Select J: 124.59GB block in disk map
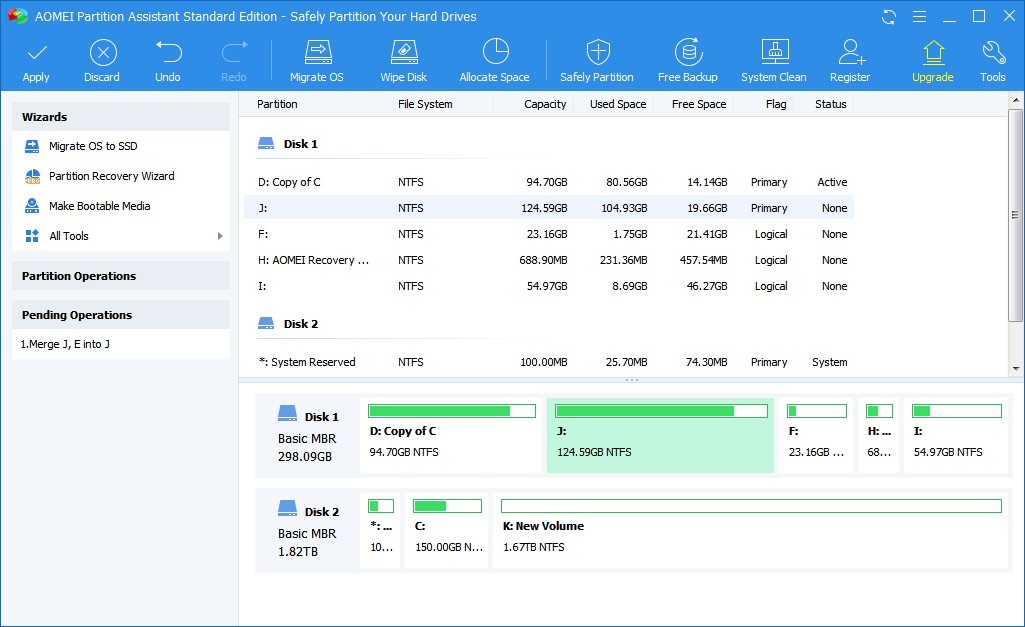The height and width of the screenshot is (627, 1025). pos(660,435)
